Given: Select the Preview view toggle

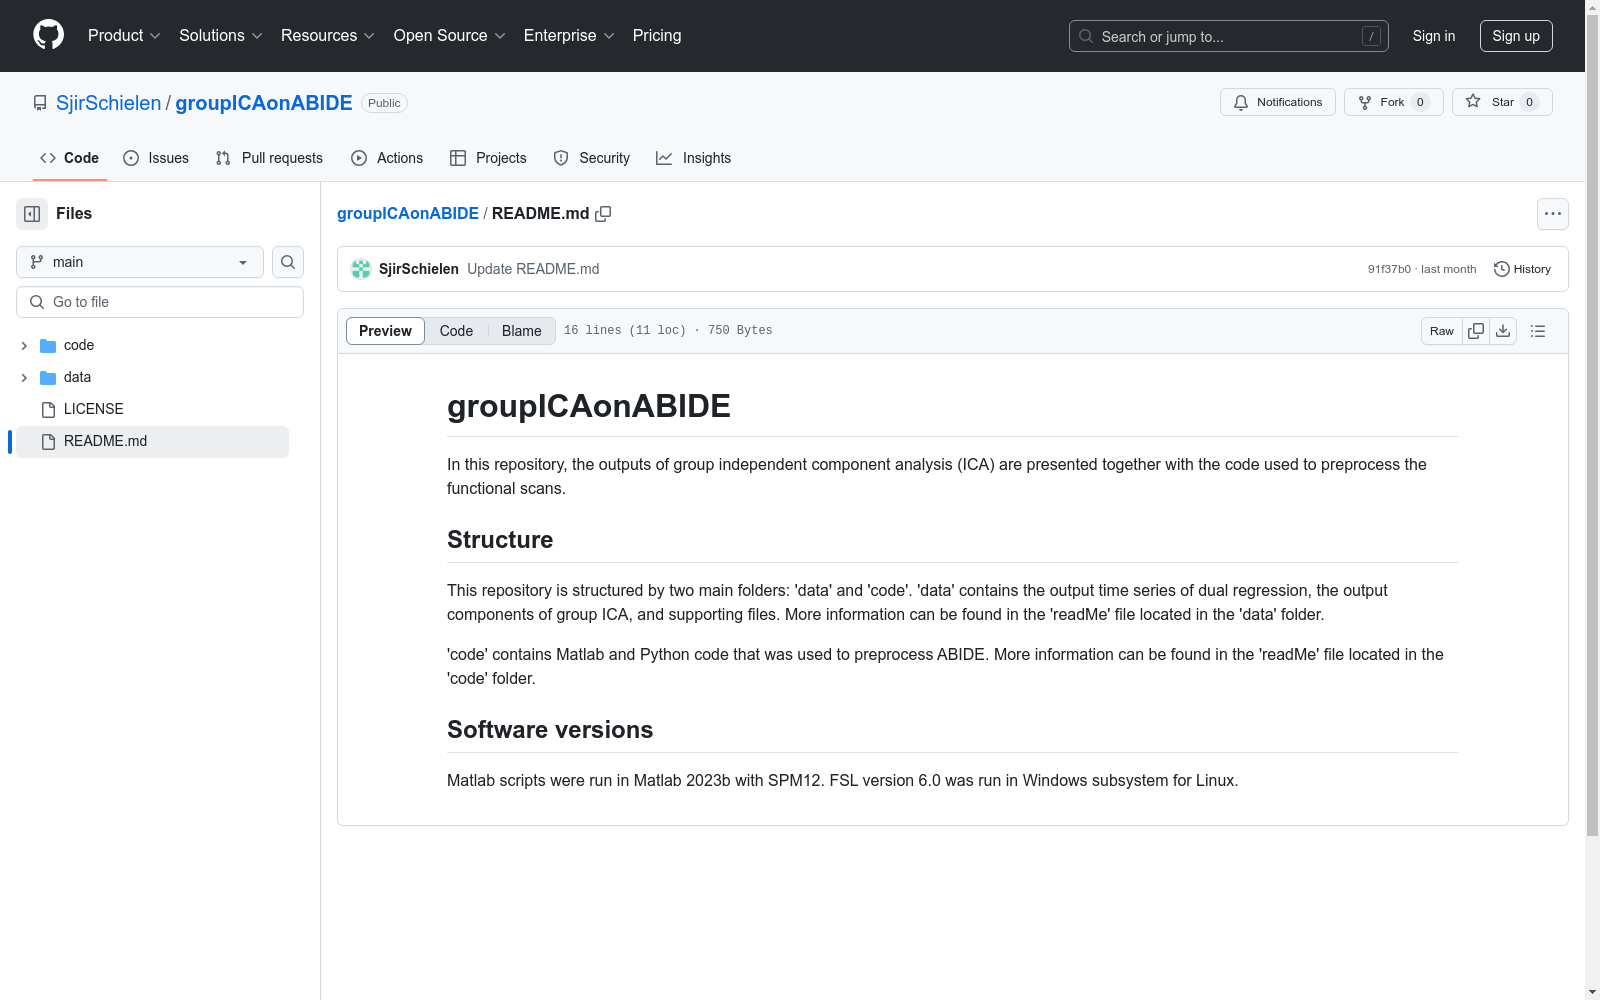Looking at the screenshot, I should point(385,331).
